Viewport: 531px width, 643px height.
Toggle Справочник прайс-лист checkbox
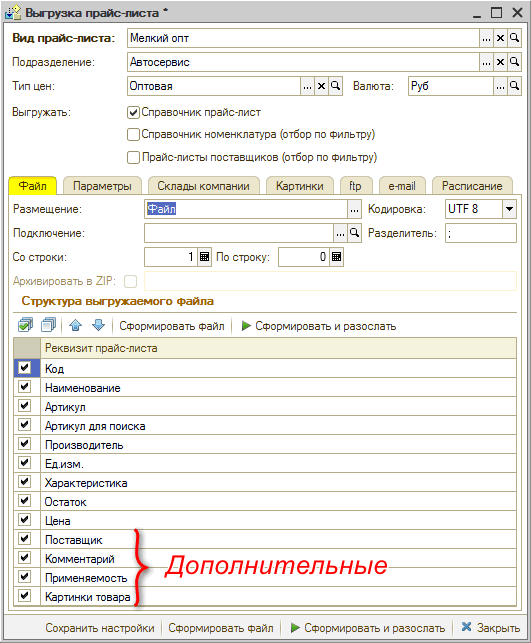click(x=133, y=112)
